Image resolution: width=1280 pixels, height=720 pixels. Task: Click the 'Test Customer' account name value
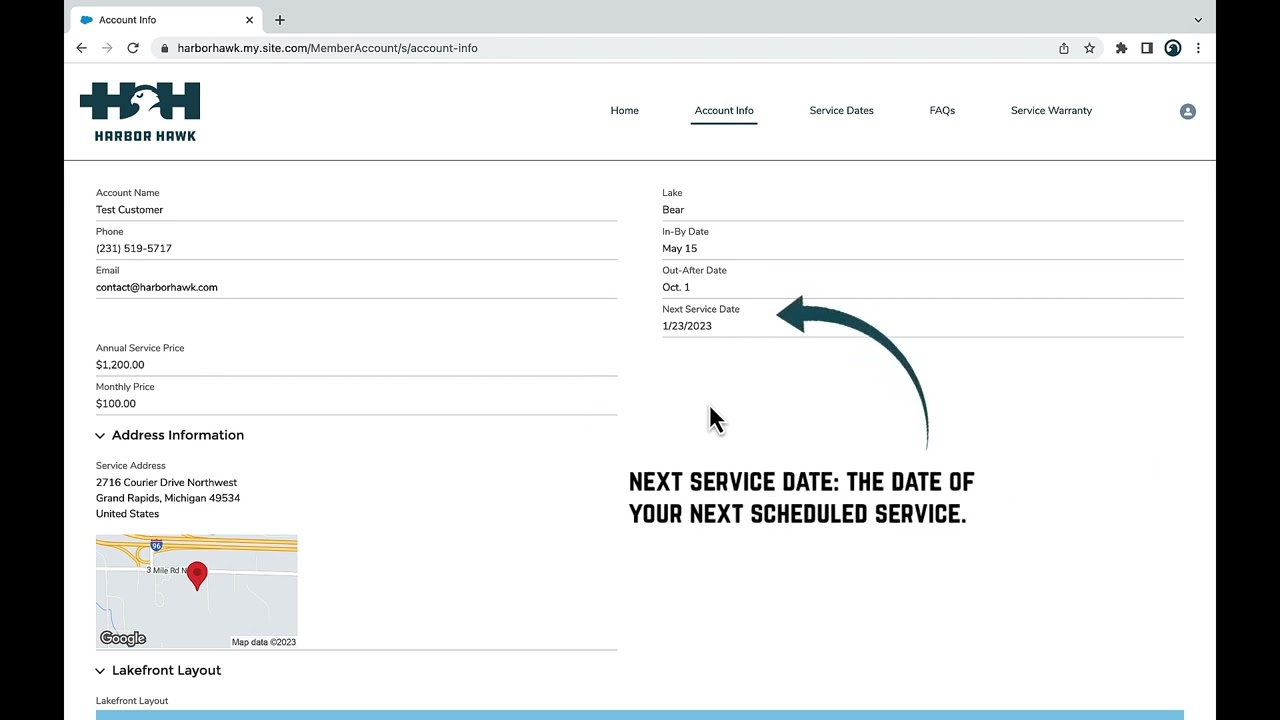[130, 210]
